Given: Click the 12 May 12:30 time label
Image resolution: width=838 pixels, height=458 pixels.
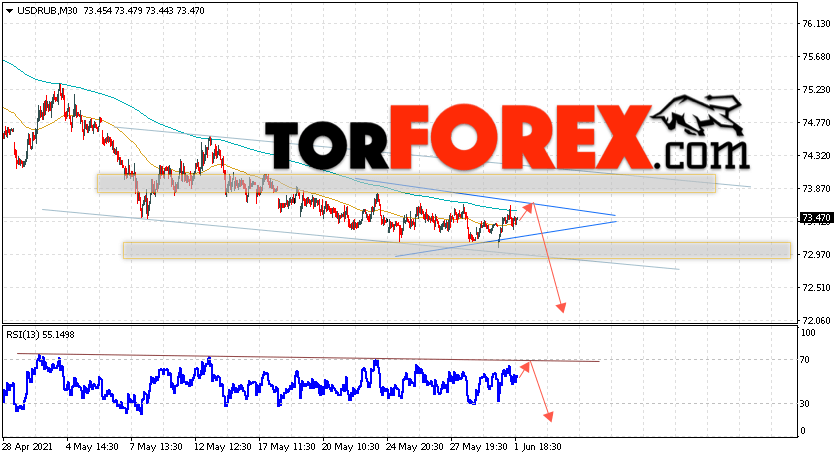Looking at the screenshot, I should 222,446.
